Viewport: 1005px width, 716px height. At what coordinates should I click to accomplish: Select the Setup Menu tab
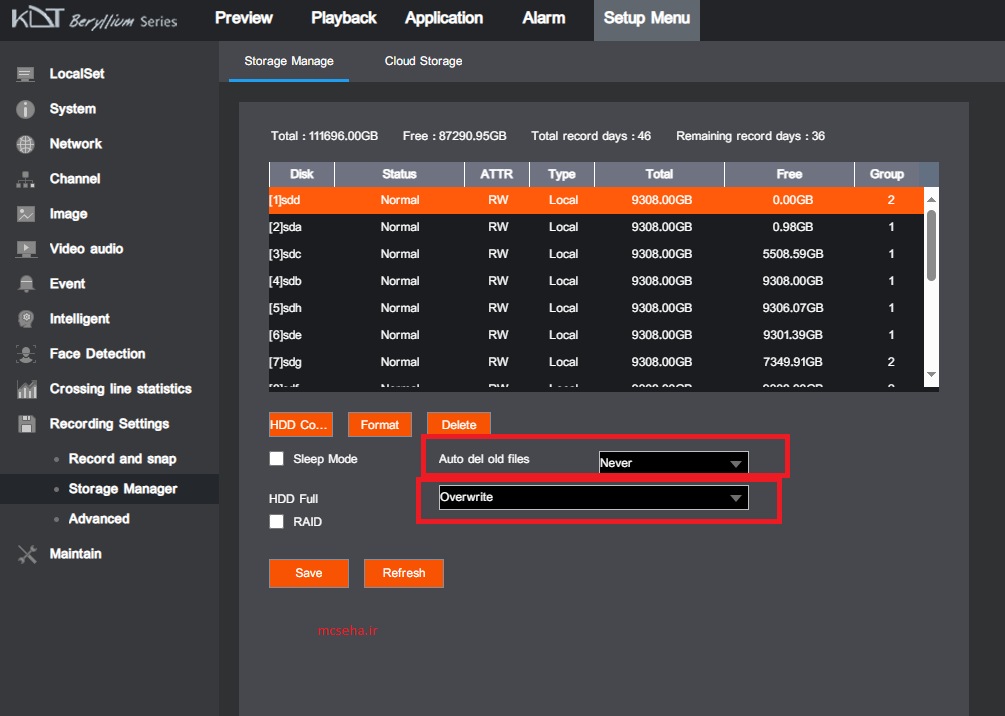[647, 20]
